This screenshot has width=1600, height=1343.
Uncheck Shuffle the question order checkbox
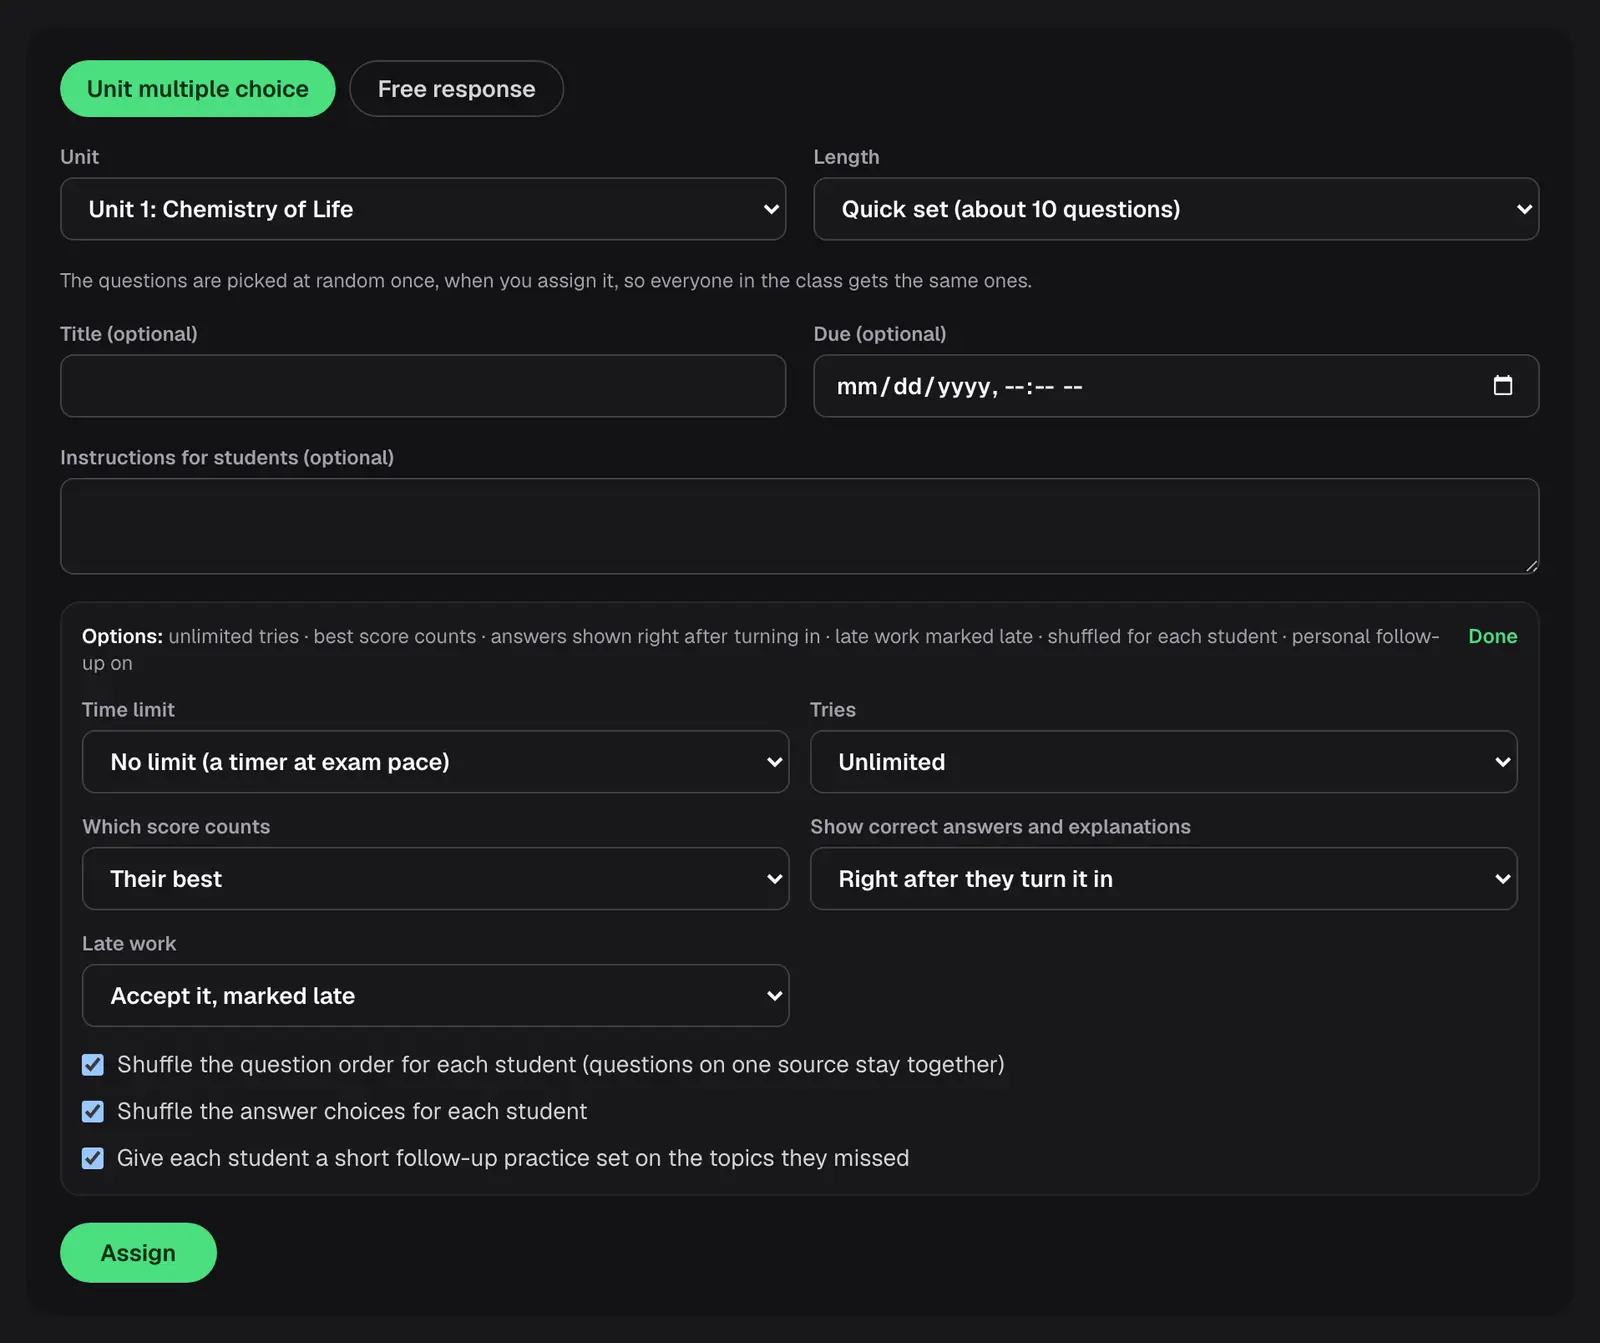coord(93,1065)
